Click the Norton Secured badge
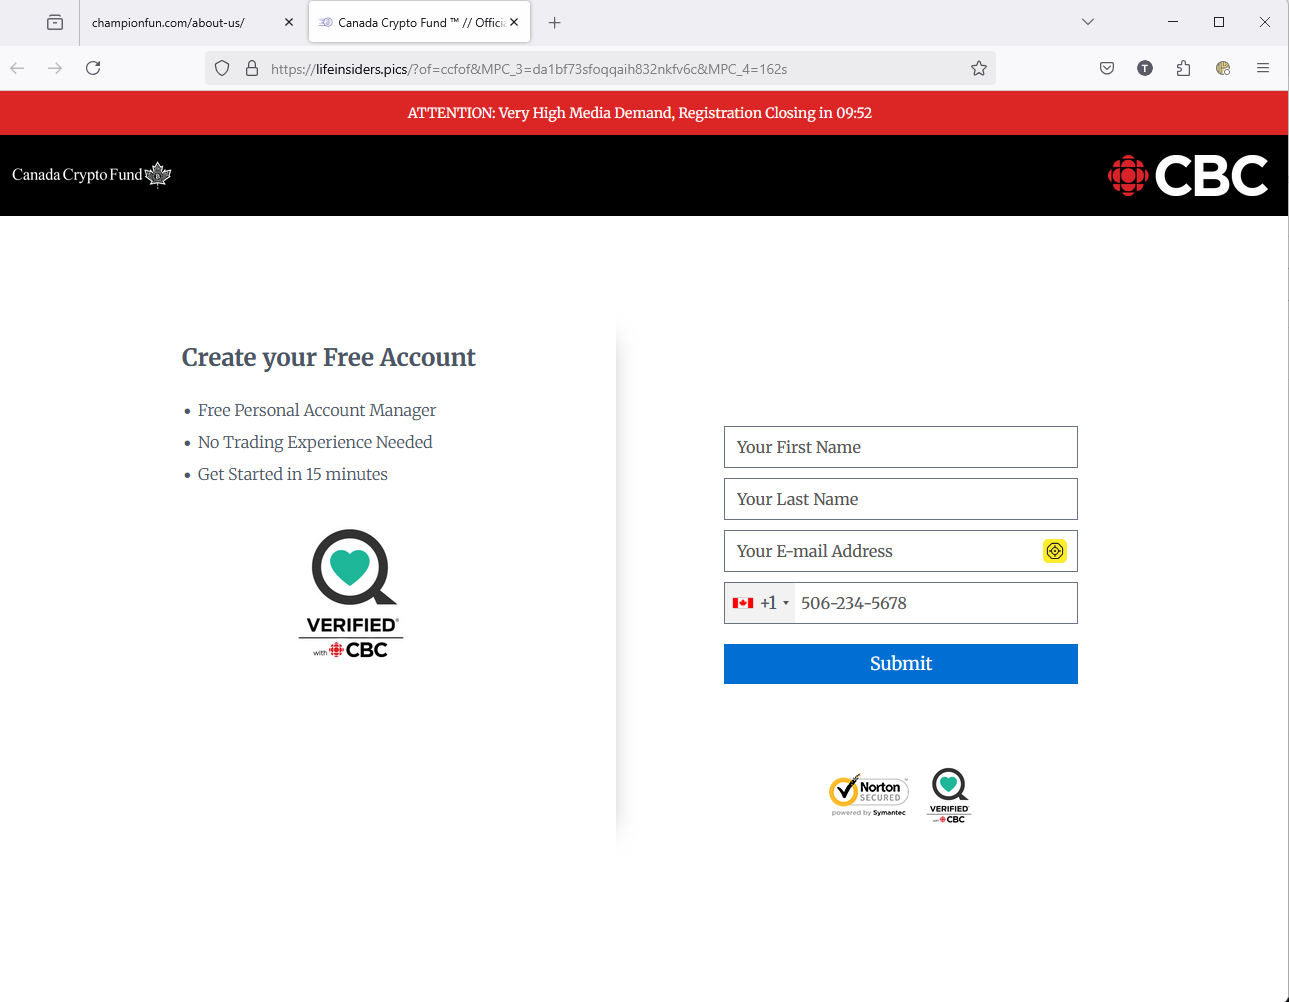 (x=869, y=795)
